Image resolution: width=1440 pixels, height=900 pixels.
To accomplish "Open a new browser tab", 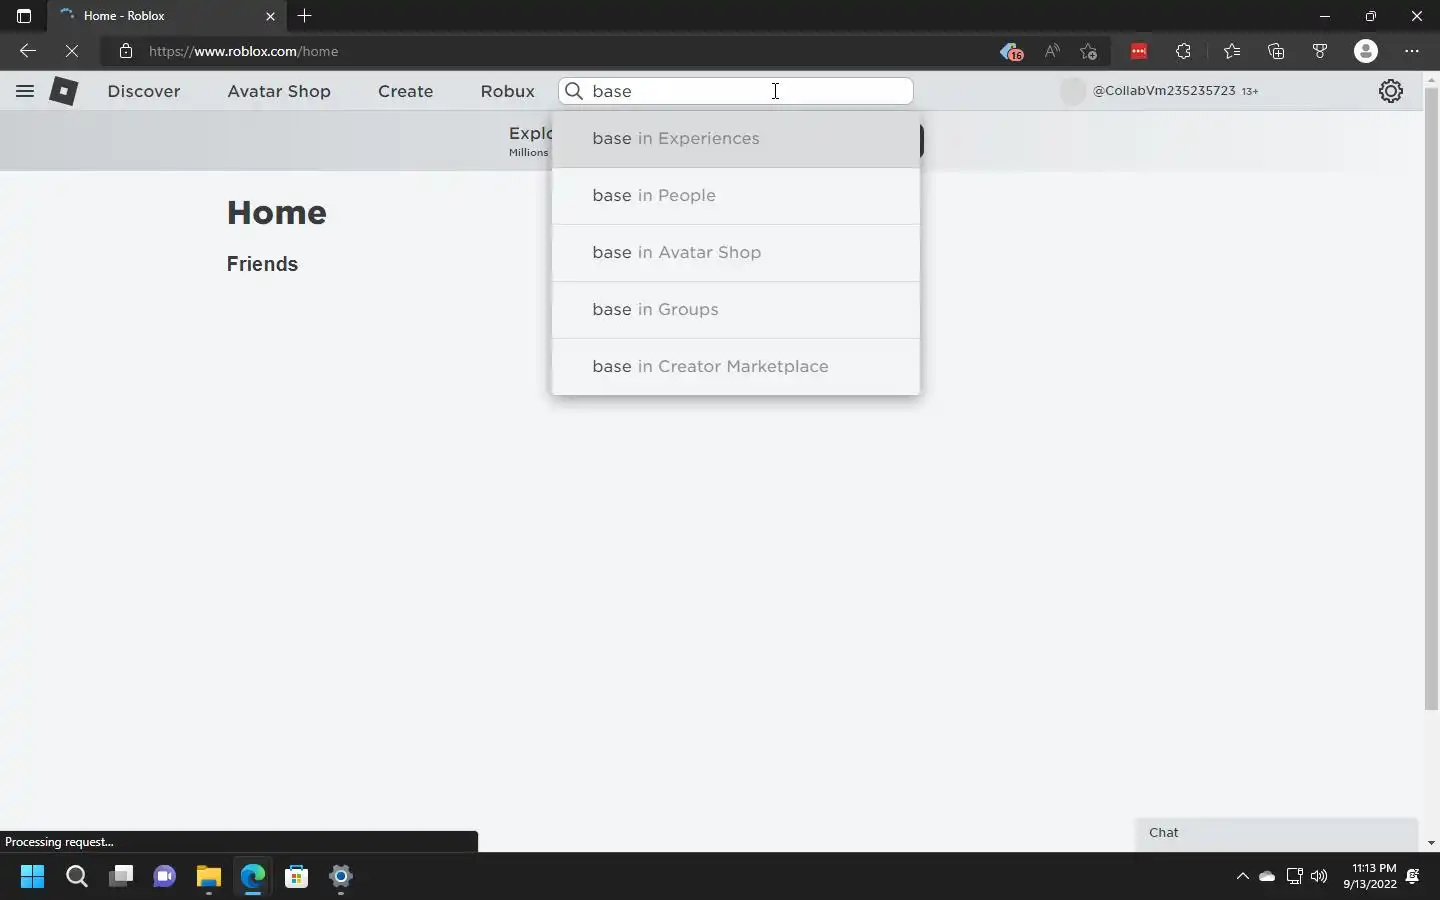I will click(305, 16).
